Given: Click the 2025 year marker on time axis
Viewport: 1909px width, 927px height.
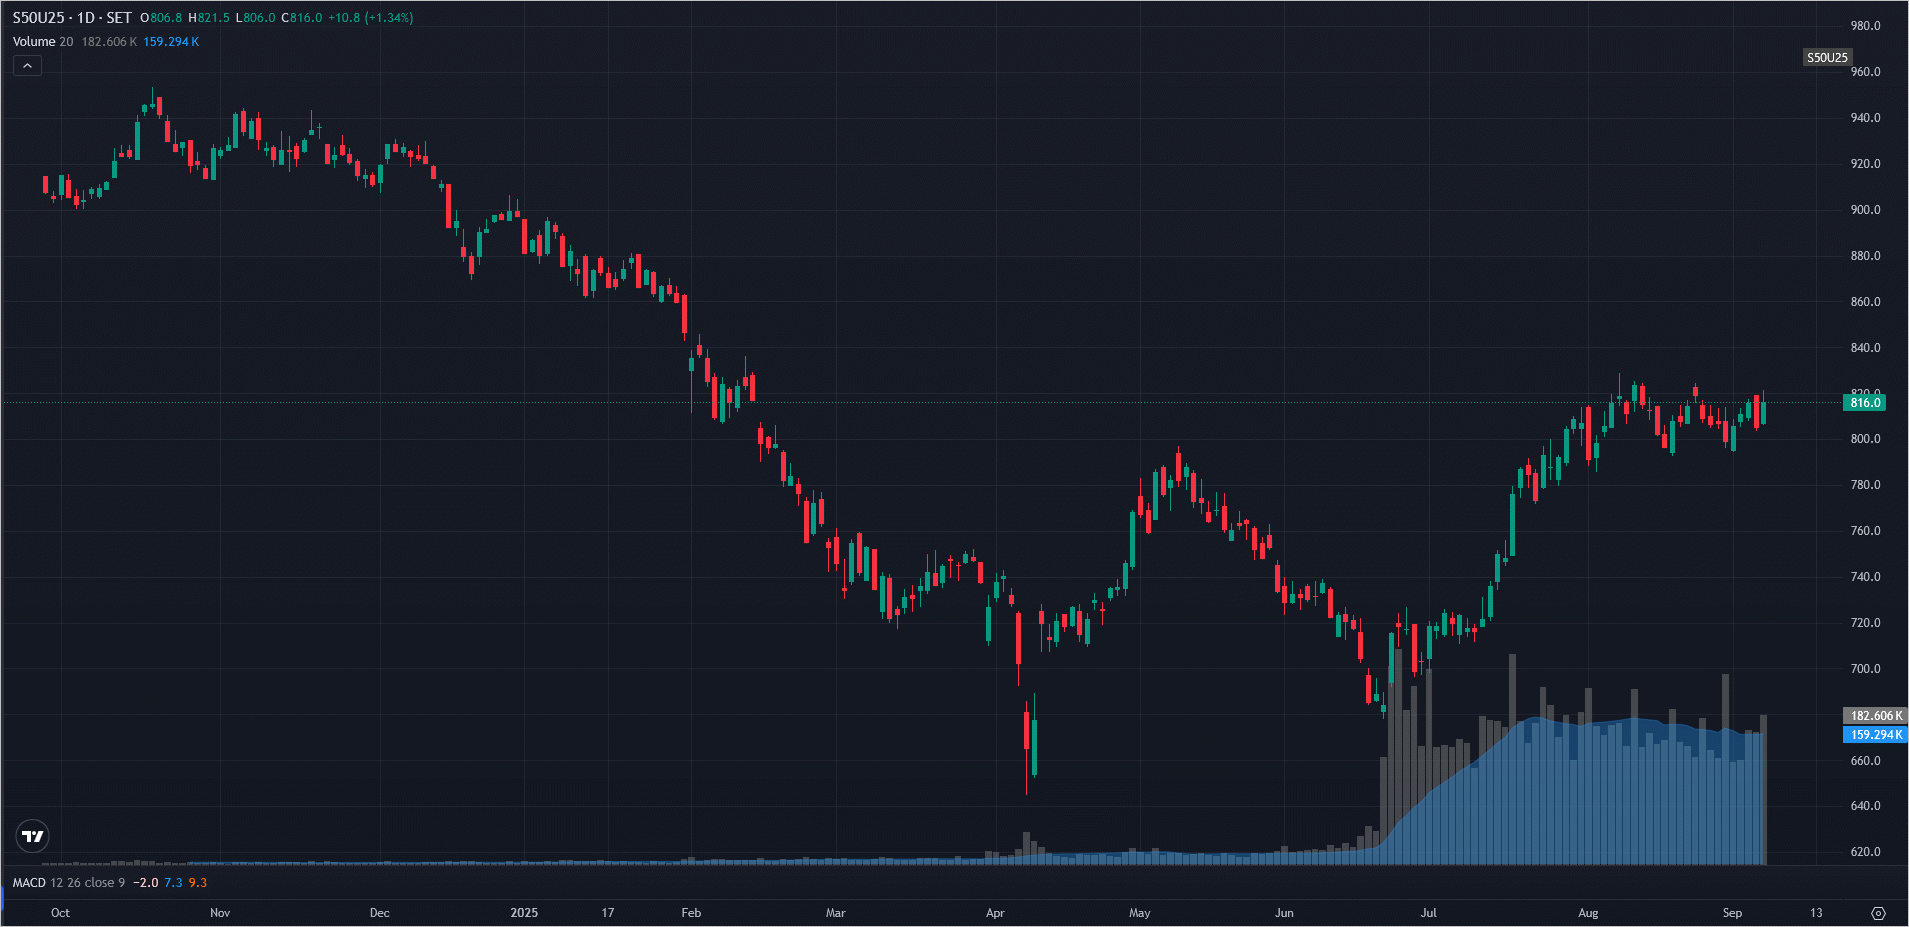Looking at the screenshot, I should point(524,913).
